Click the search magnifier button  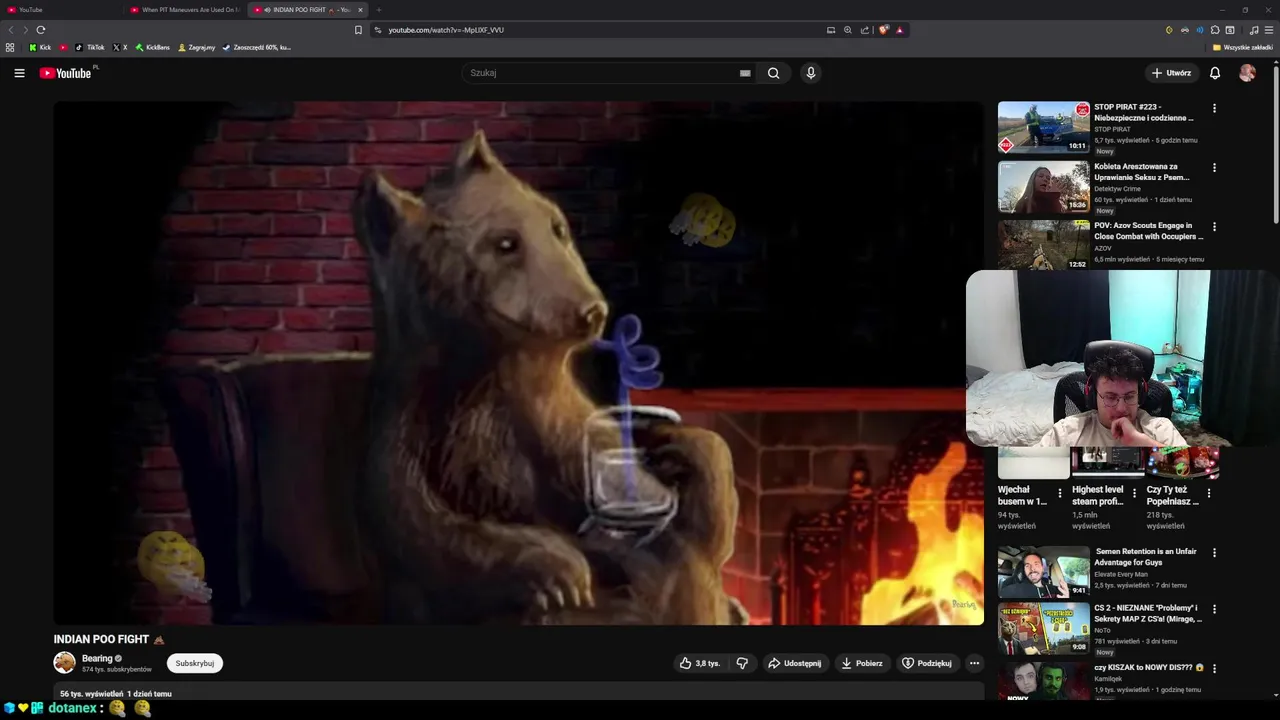(x=773, y=73)
